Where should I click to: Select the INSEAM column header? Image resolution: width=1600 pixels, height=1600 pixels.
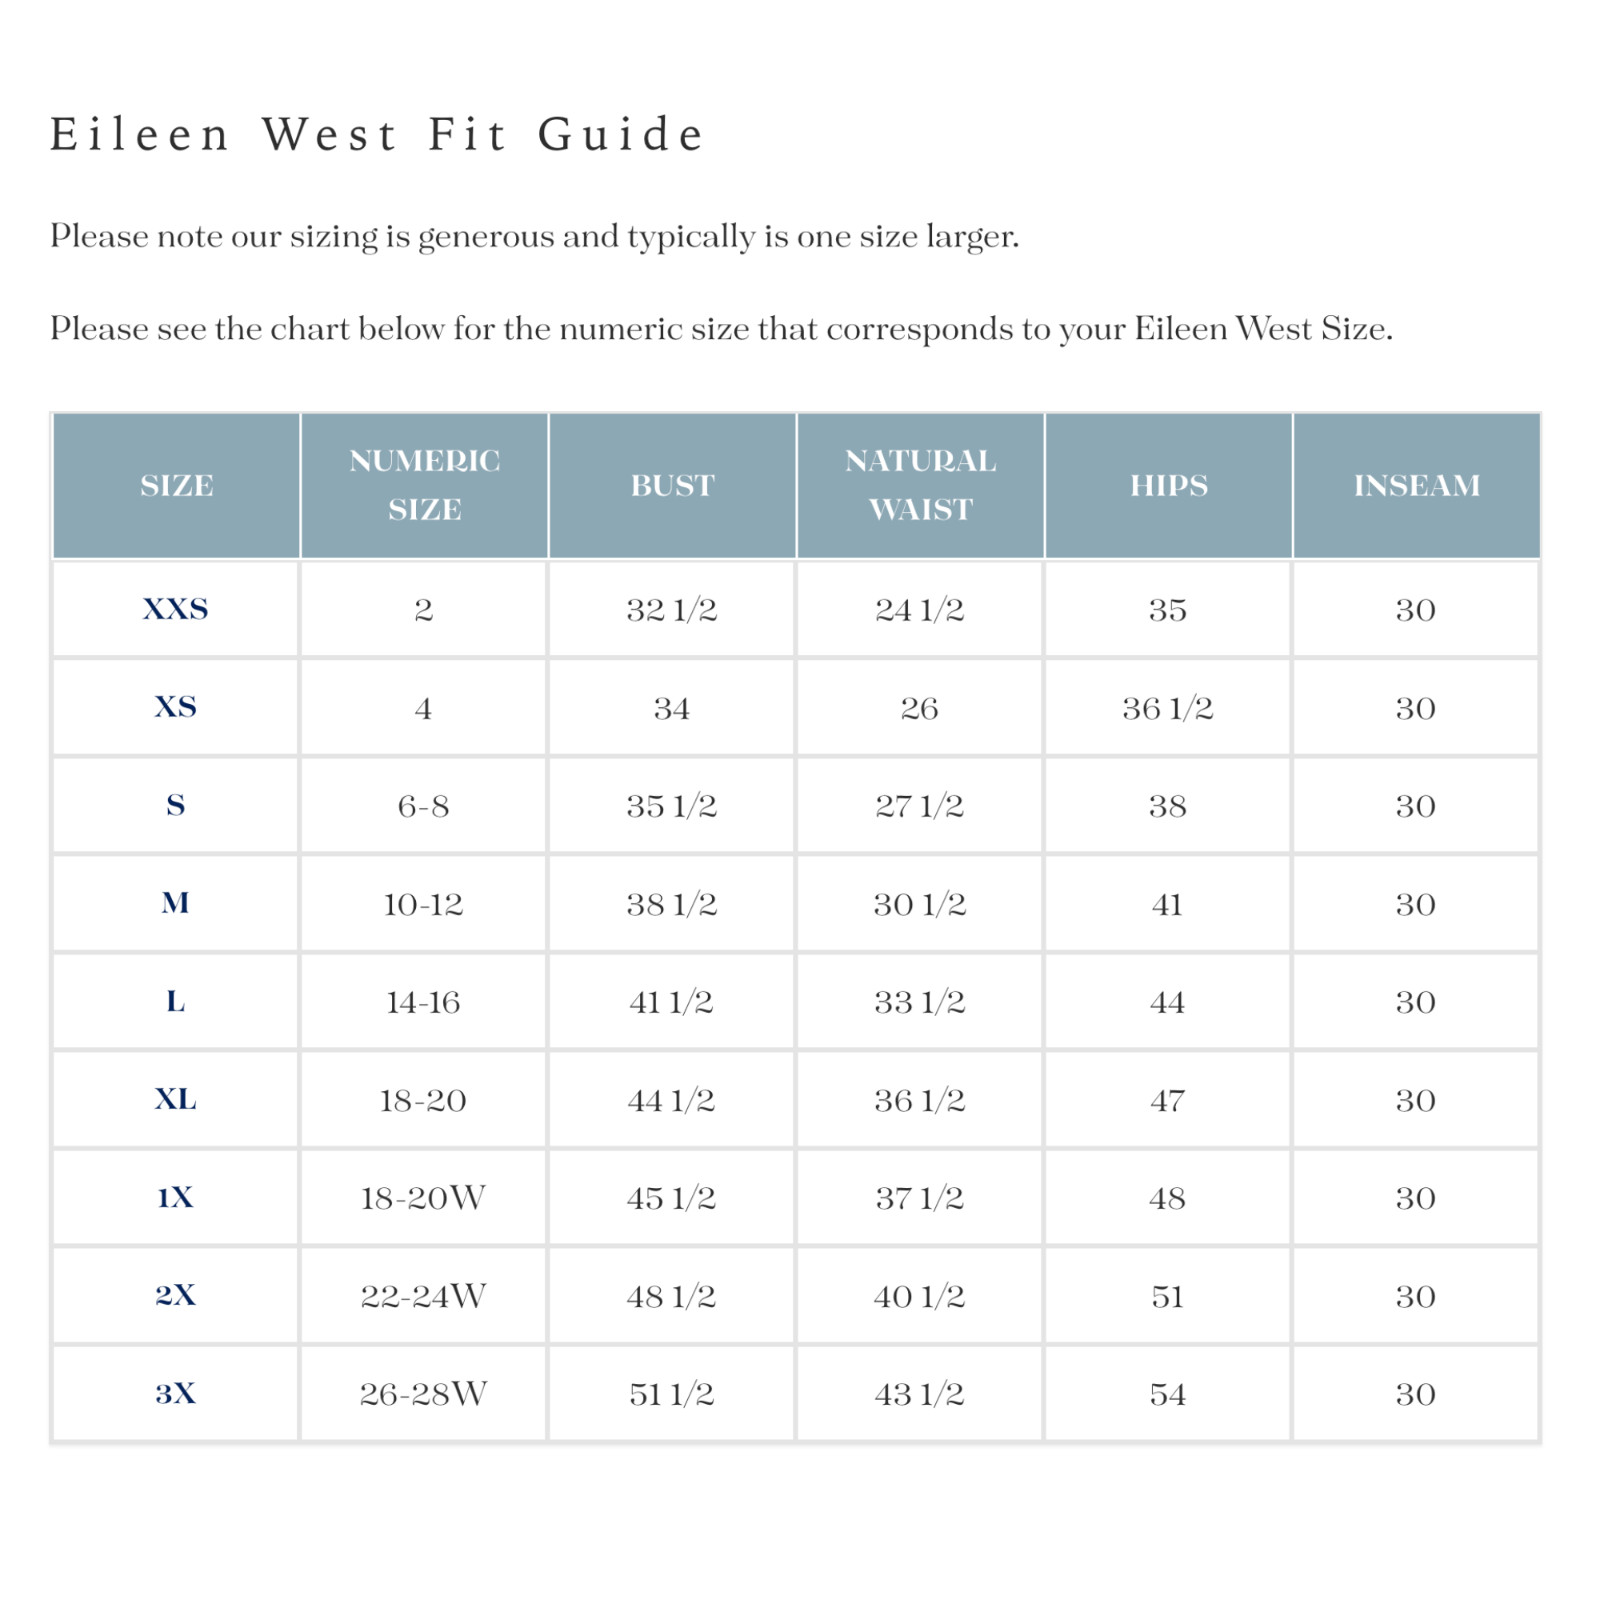pos(1416,486)
